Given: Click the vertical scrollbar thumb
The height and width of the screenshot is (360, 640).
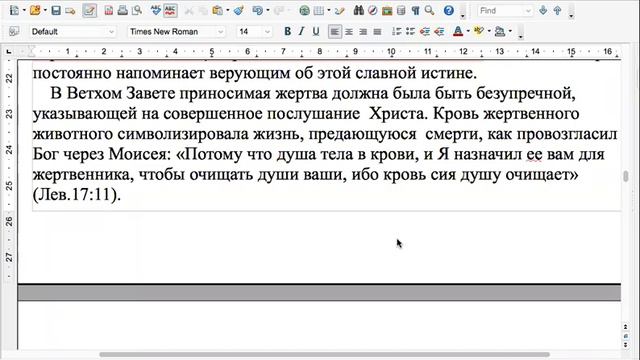Looking at the screenshot, I should click(625, 176).
